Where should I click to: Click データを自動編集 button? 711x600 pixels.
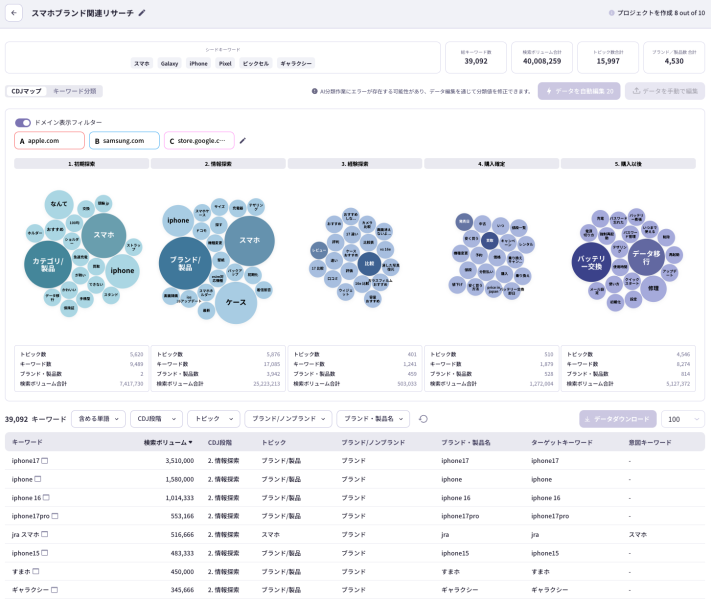point(579,91)
